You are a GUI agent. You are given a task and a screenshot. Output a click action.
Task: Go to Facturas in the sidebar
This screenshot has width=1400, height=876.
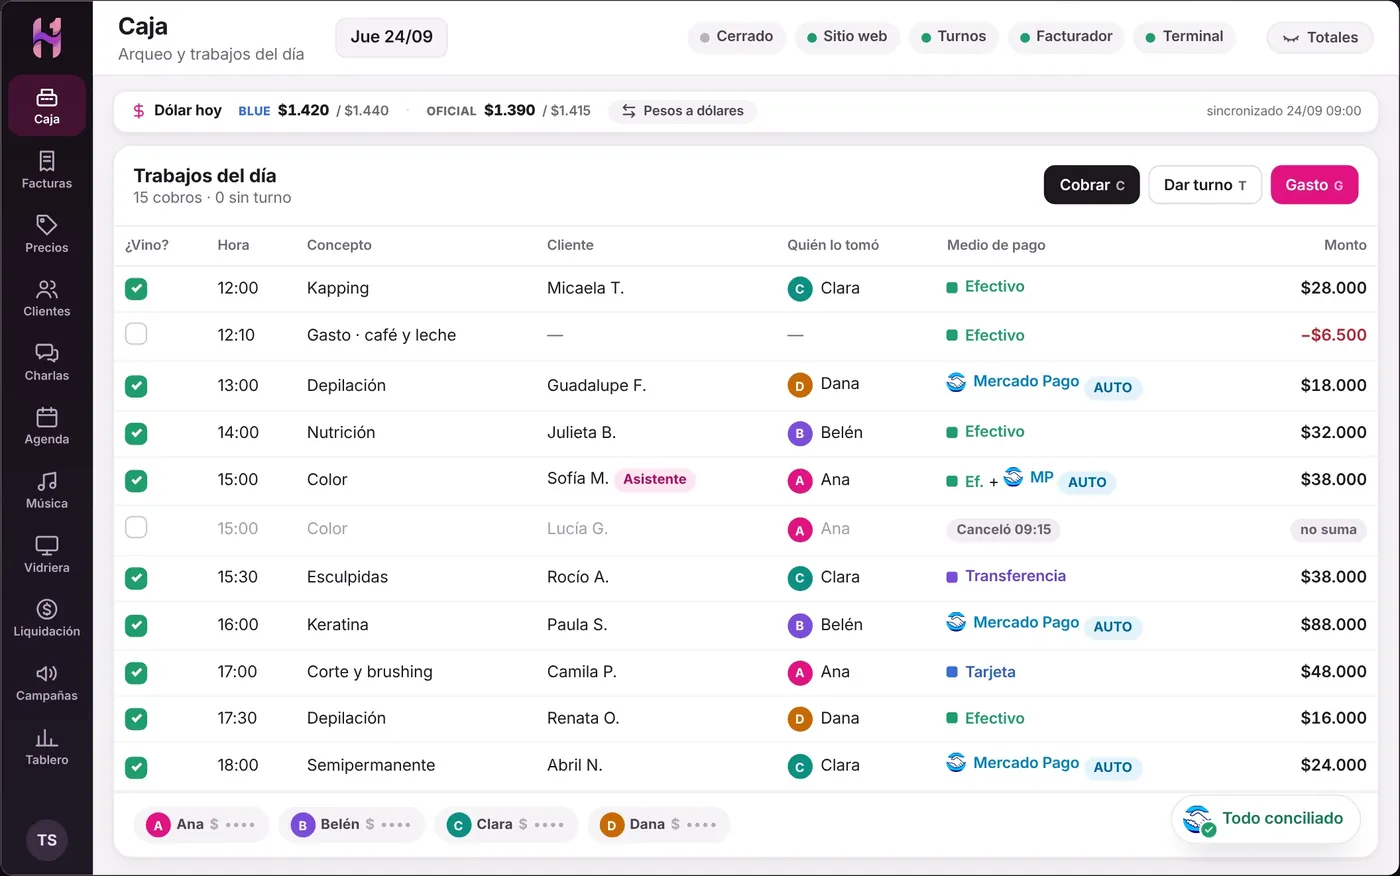coord(47,170)
